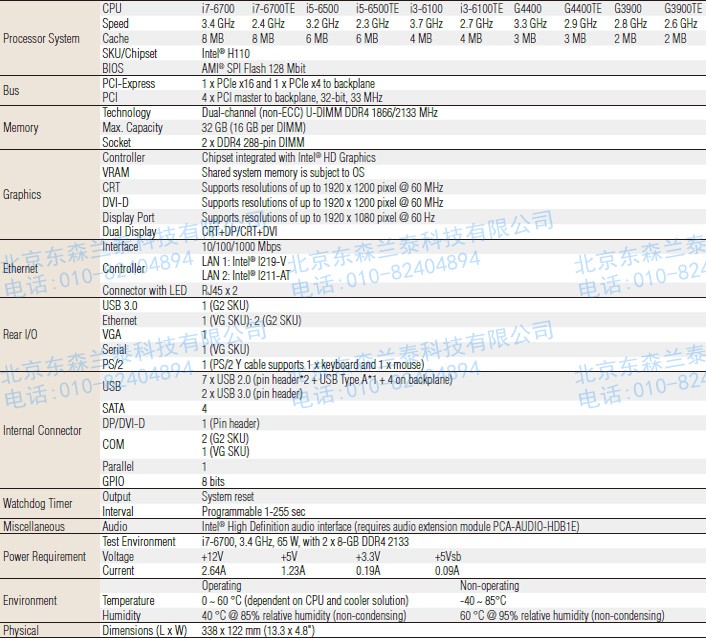The height and width of the screenshot is (638, 706).
Task: Click the Graphics category cell
Action: click(x=23, y=195)
